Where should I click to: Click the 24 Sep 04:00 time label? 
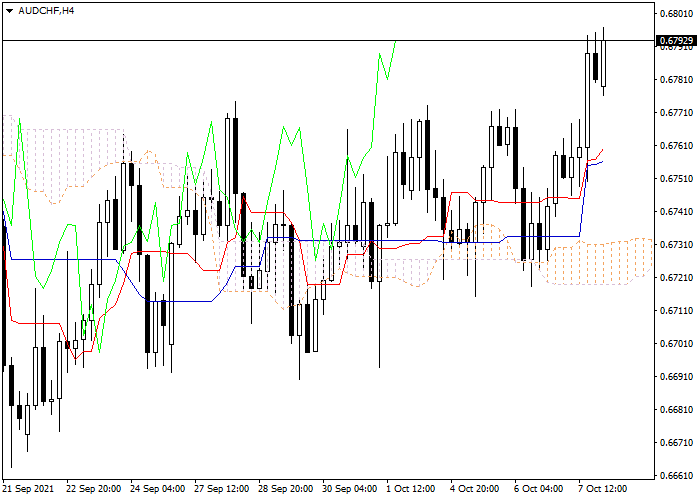click(158, 489)
